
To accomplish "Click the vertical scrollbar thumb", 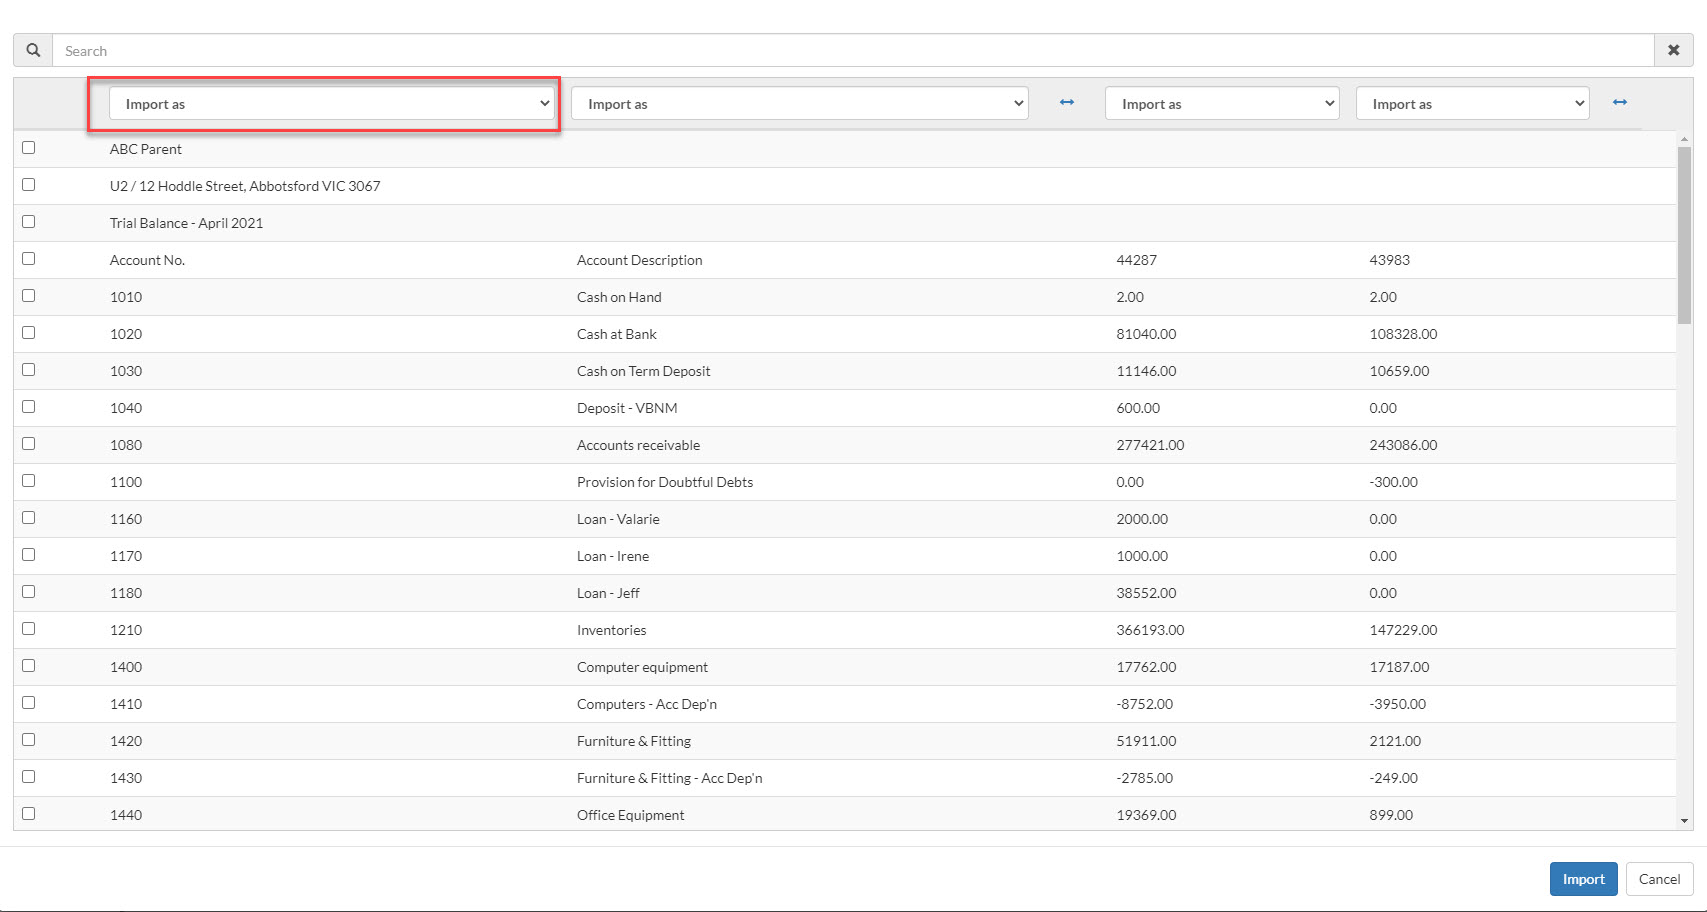I will (x=1684, y=235).
